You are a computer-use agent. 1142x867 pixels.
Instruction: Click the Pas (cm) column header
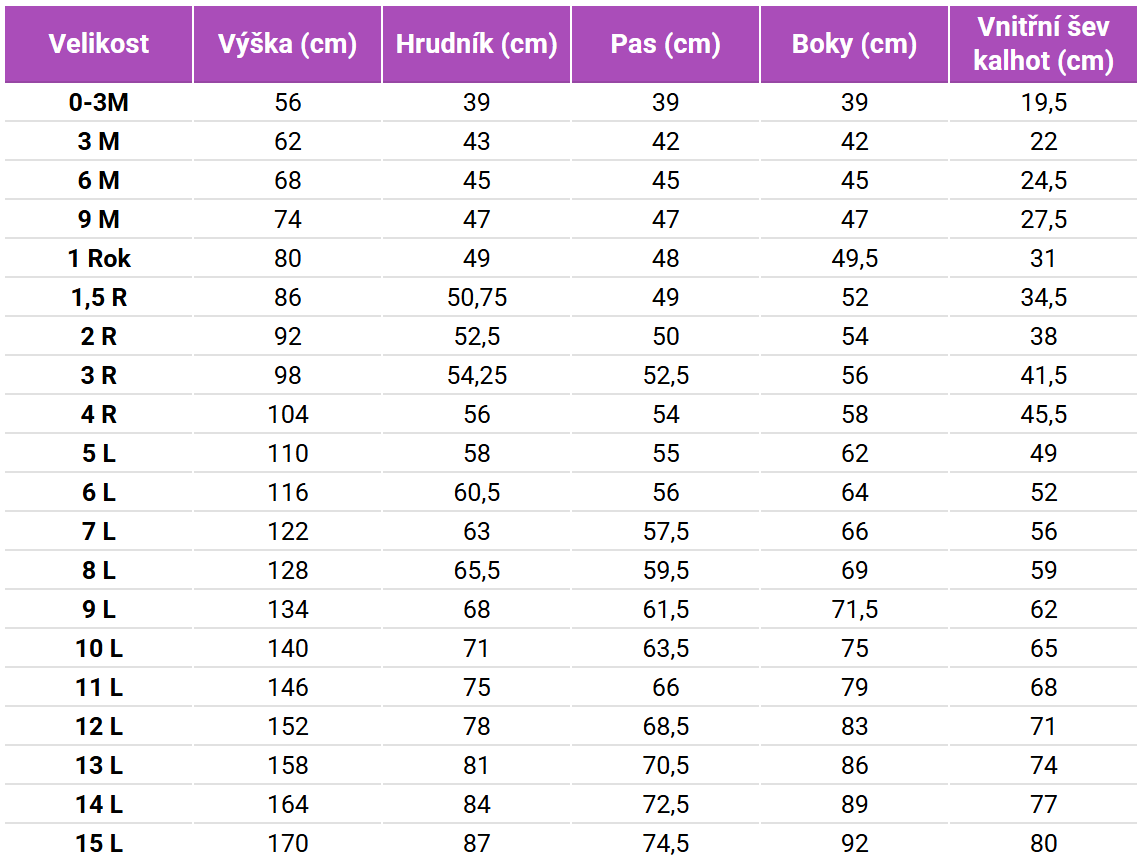(x=665, y=44)
